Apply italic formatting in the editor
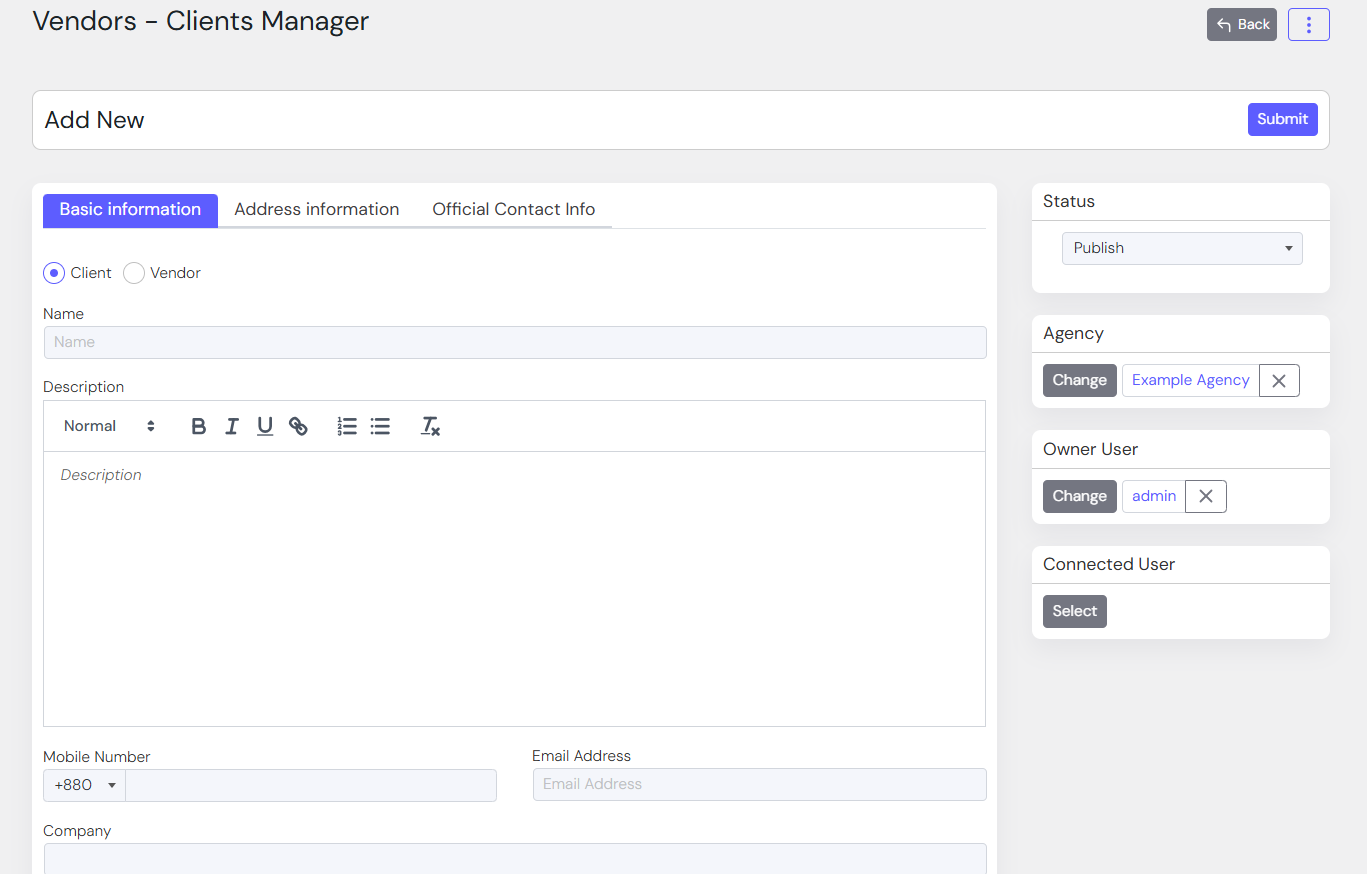The height and width of the screenshot is (874, 1367). pyautogui.click(x=232, y=427)
